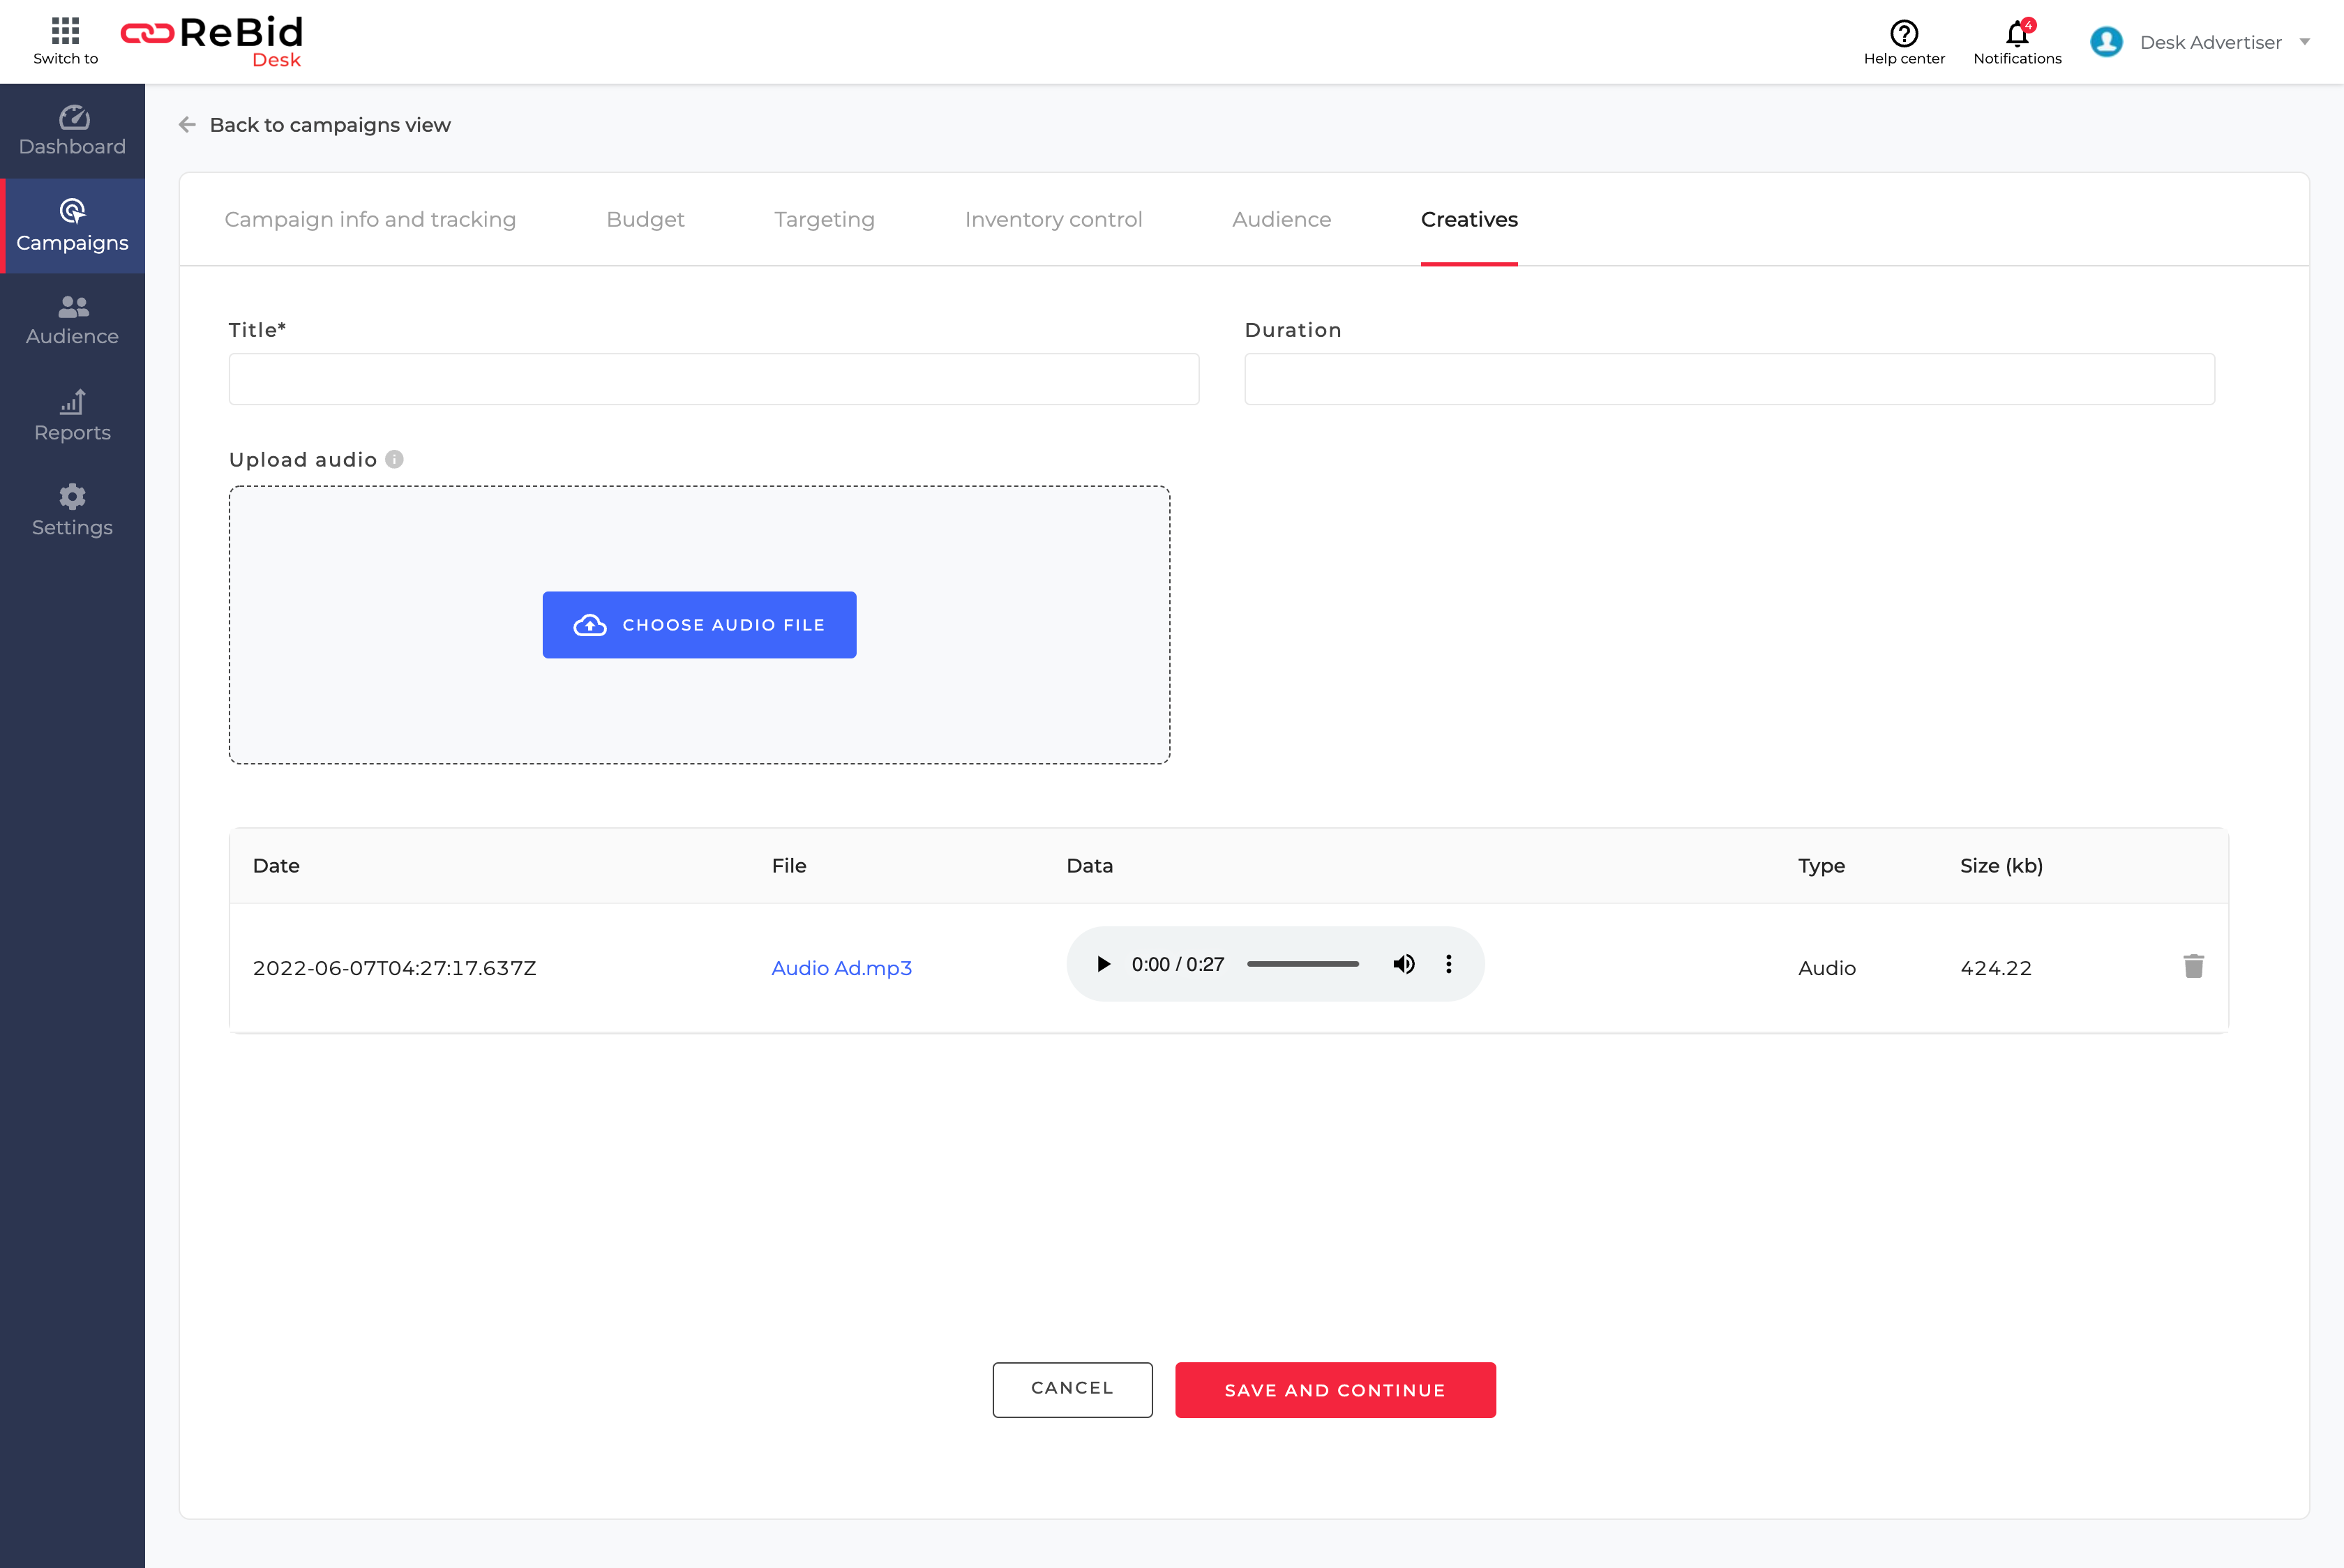Viewport: 2344px width, 1568px height.
Task: Click the audio upload drop zone
Action: (699, 625)
